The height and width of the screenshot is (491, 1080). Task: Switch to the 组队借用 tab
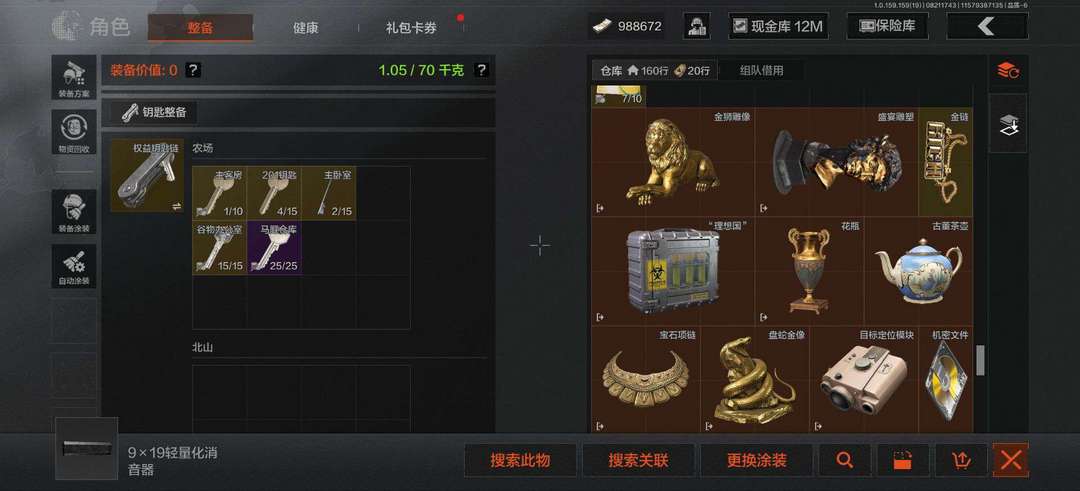[761, 70]
